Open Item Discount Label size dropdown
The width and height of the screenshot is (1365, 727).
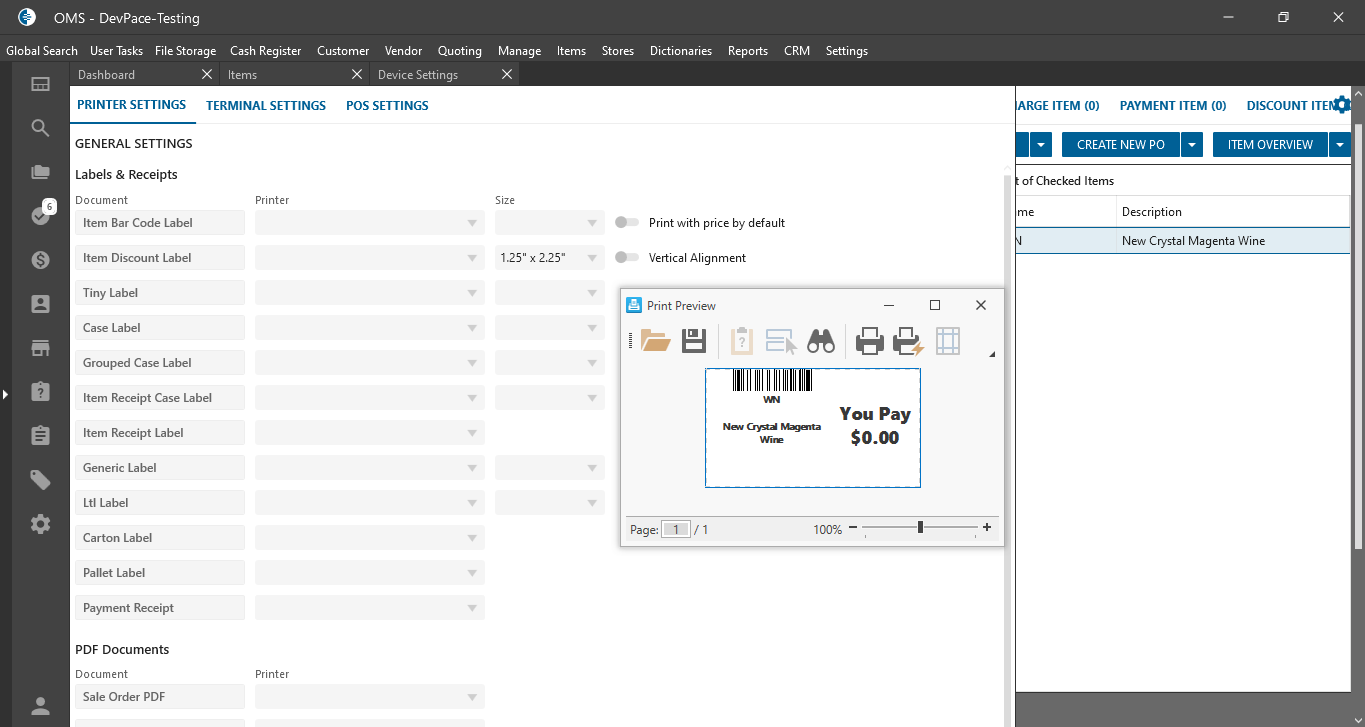click(592, 258)
